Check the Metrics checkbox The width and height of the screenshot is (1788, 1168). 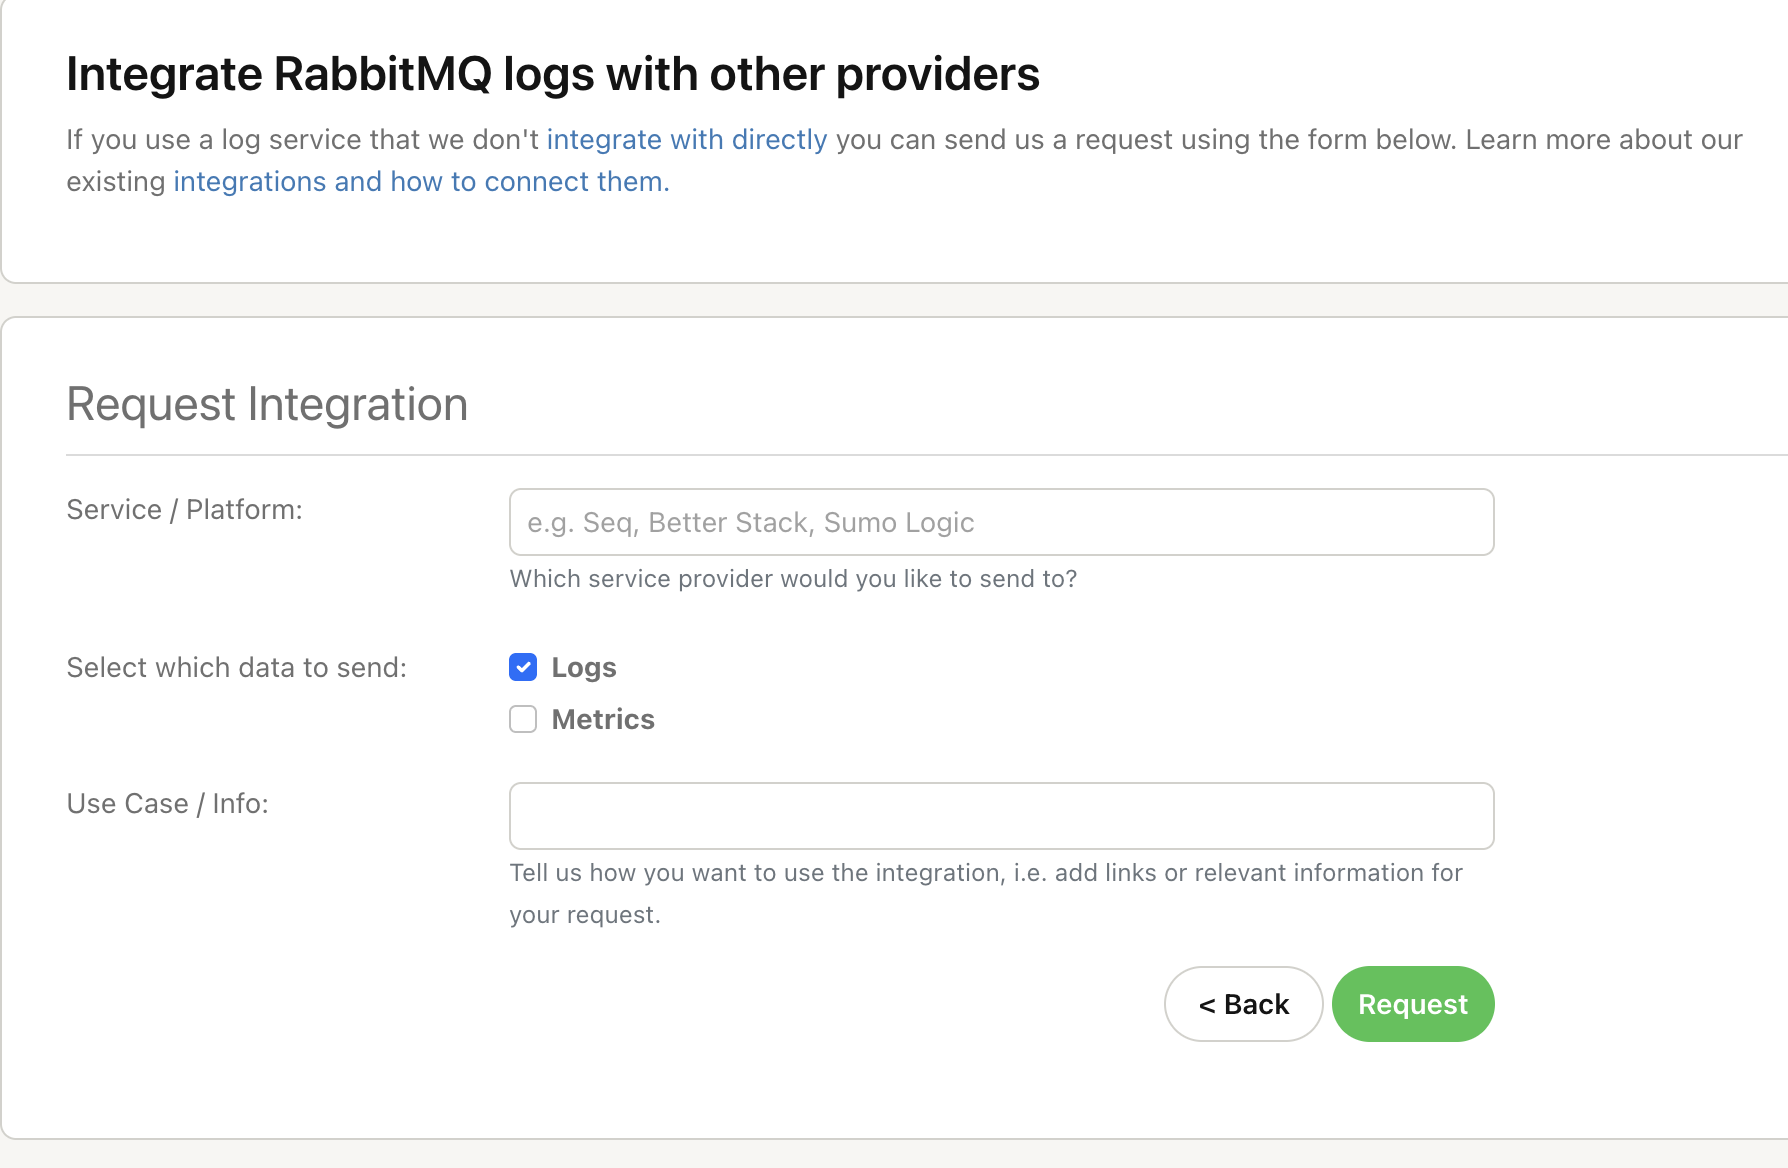pos(523,719)
